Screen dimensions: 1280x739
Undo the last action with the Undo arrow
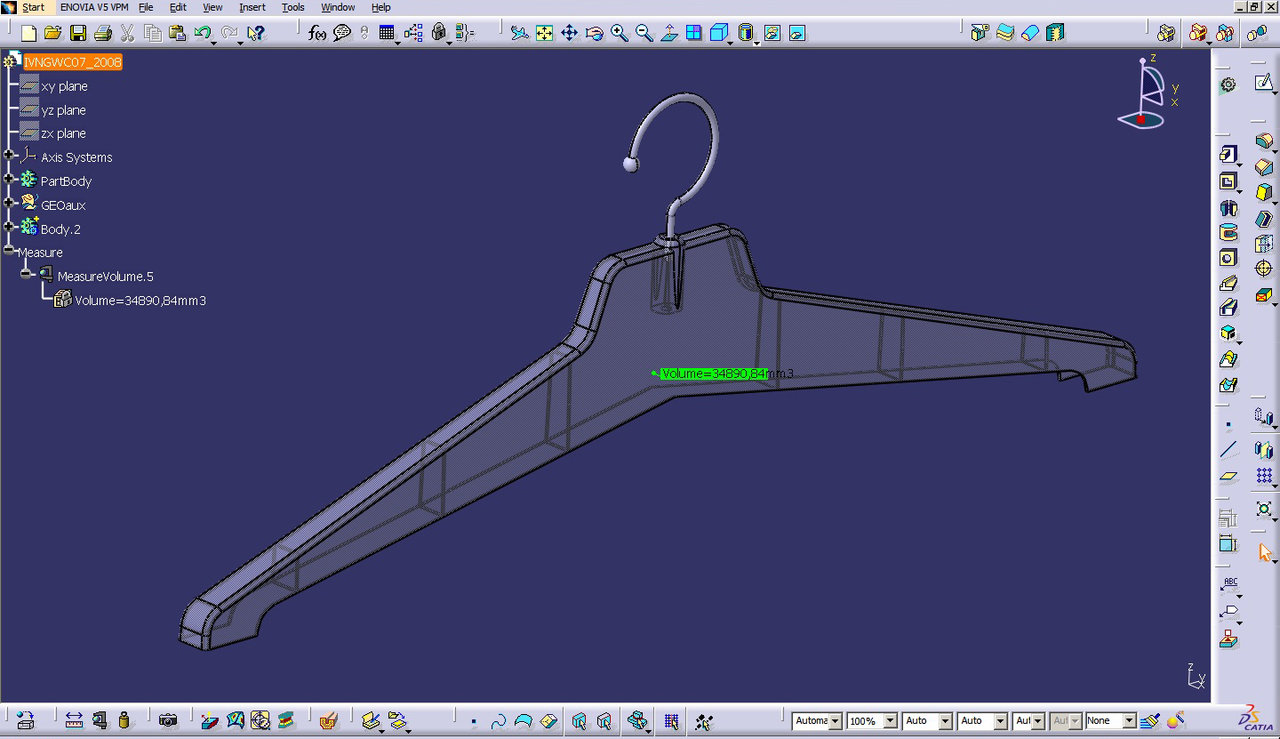[203, 33]
